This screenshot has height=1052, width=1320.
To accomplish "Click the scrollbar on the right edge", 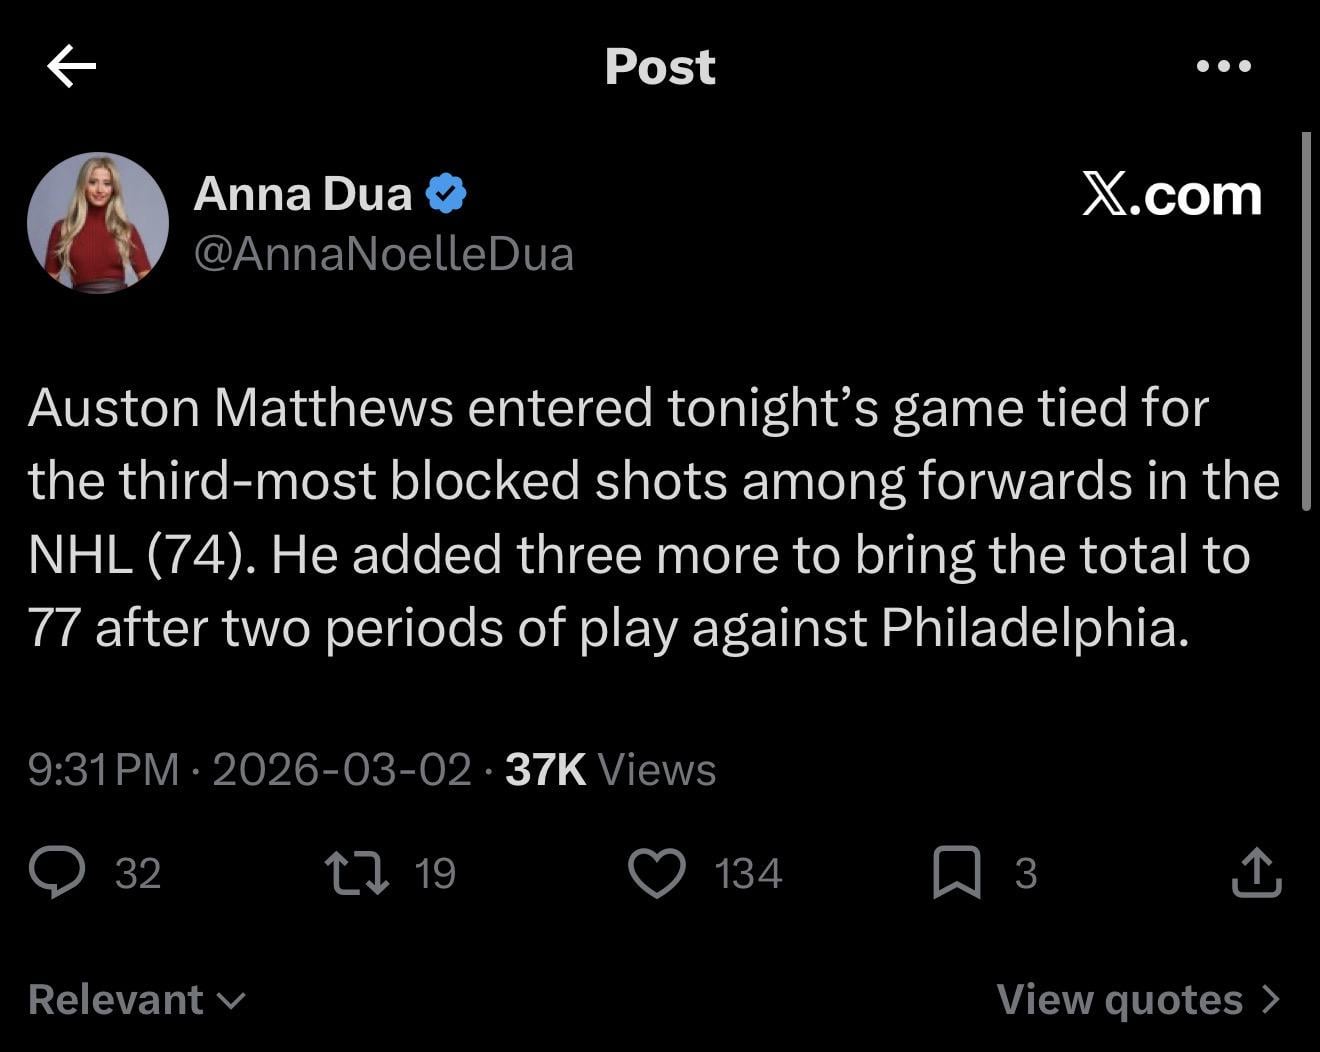I will [1305, 320].
